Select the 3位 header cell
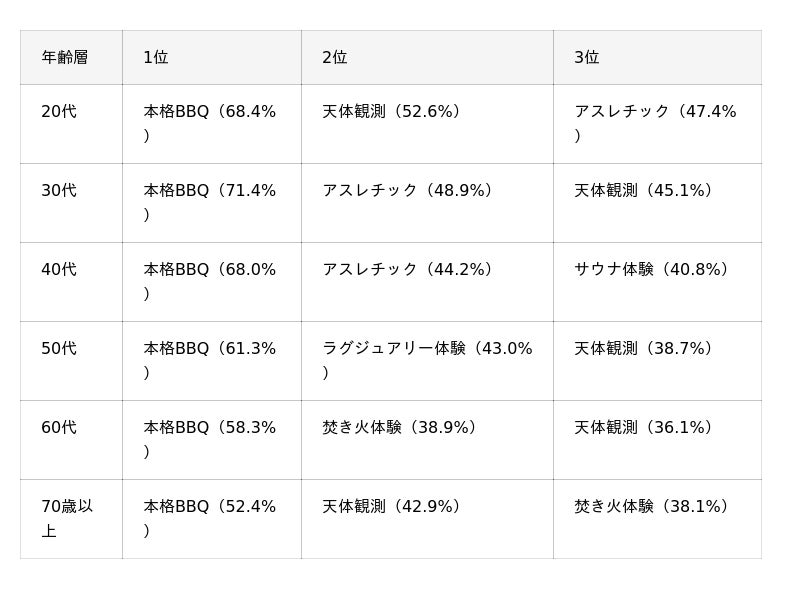 click(587, 58)
